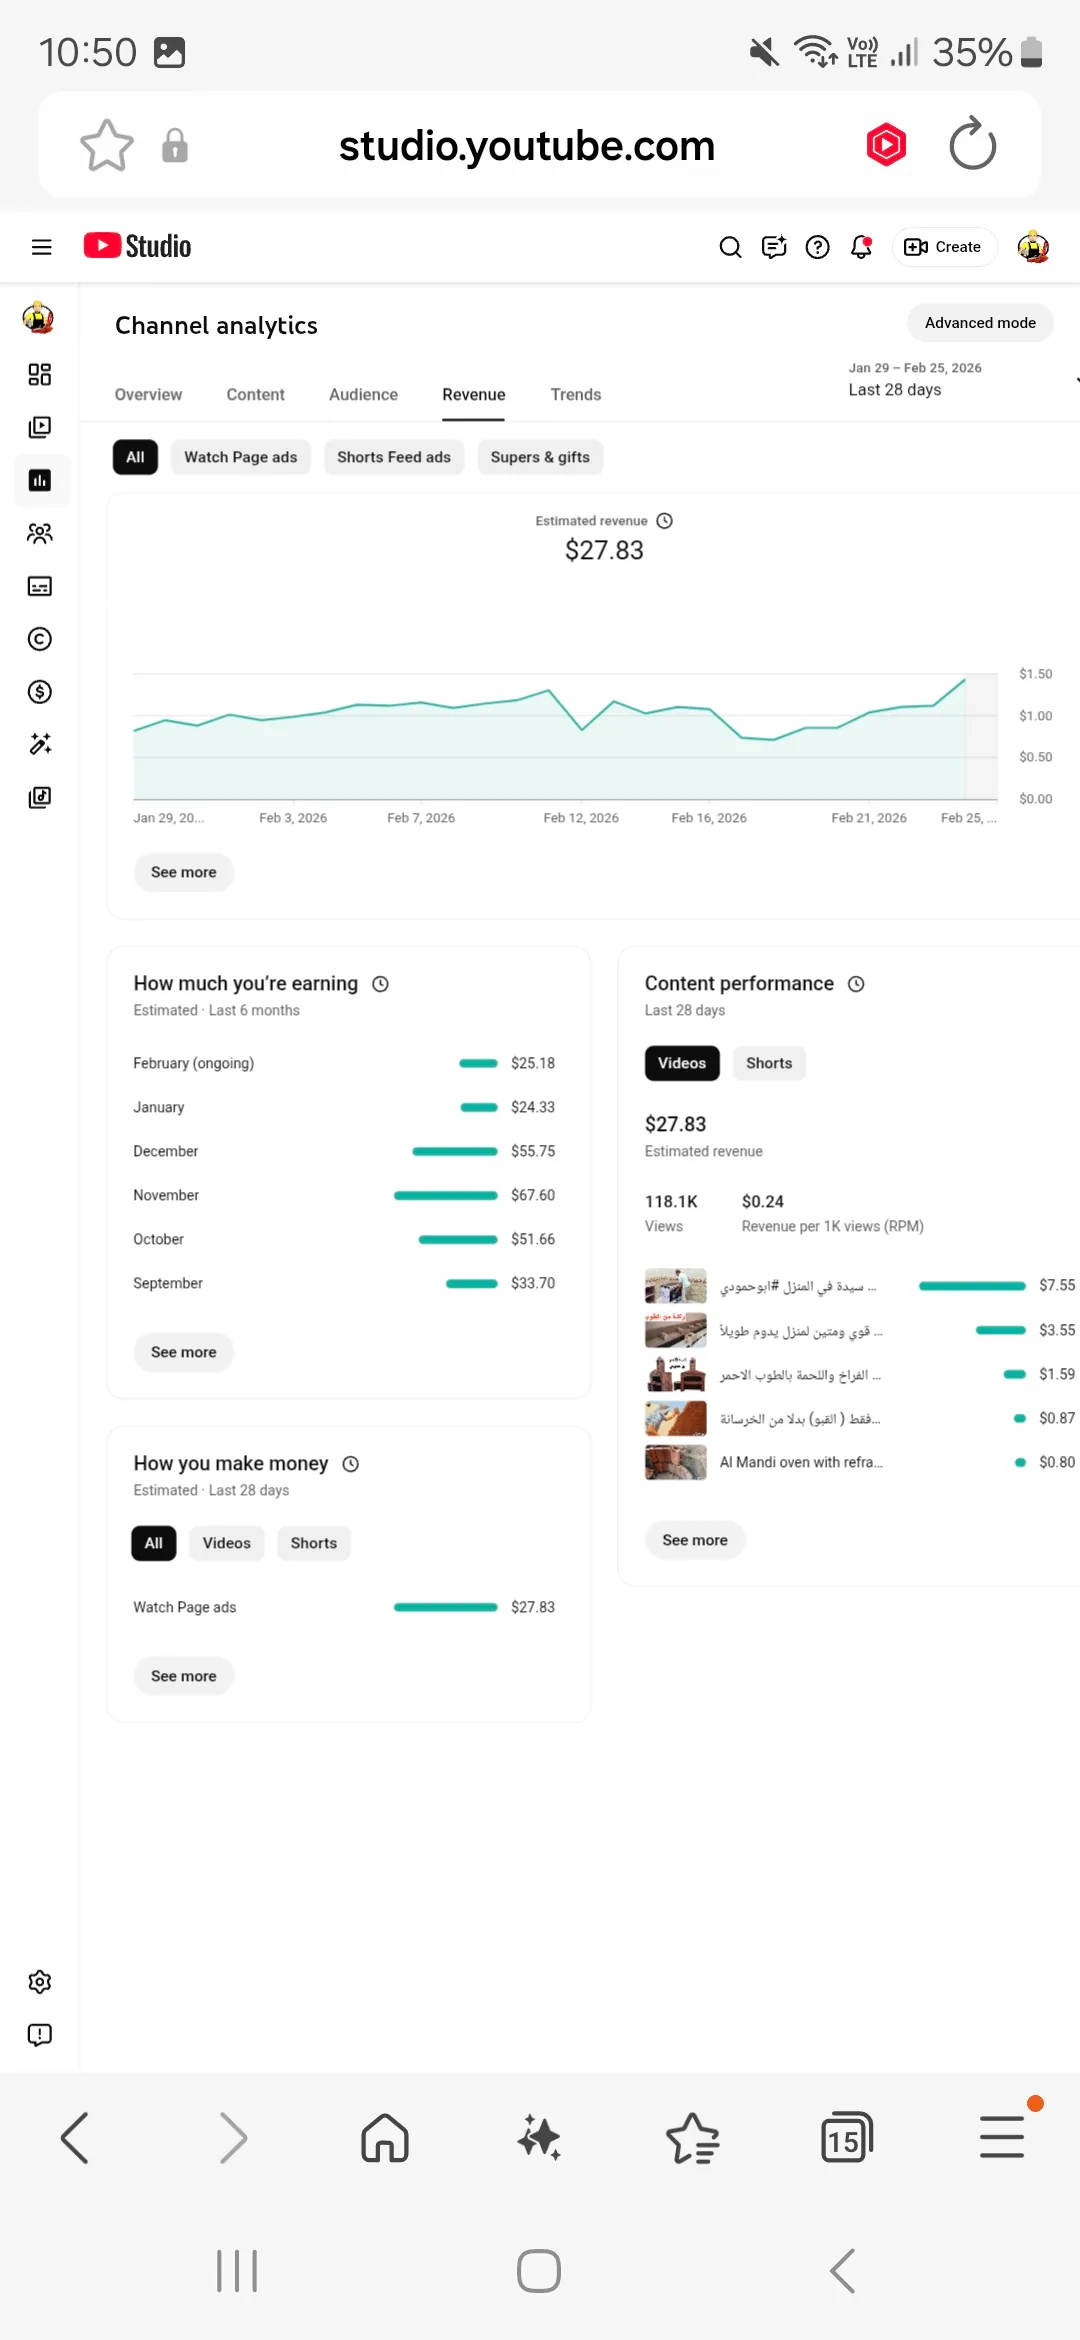Open the Subtitles icon in sidebar

(x=40, y=586)
